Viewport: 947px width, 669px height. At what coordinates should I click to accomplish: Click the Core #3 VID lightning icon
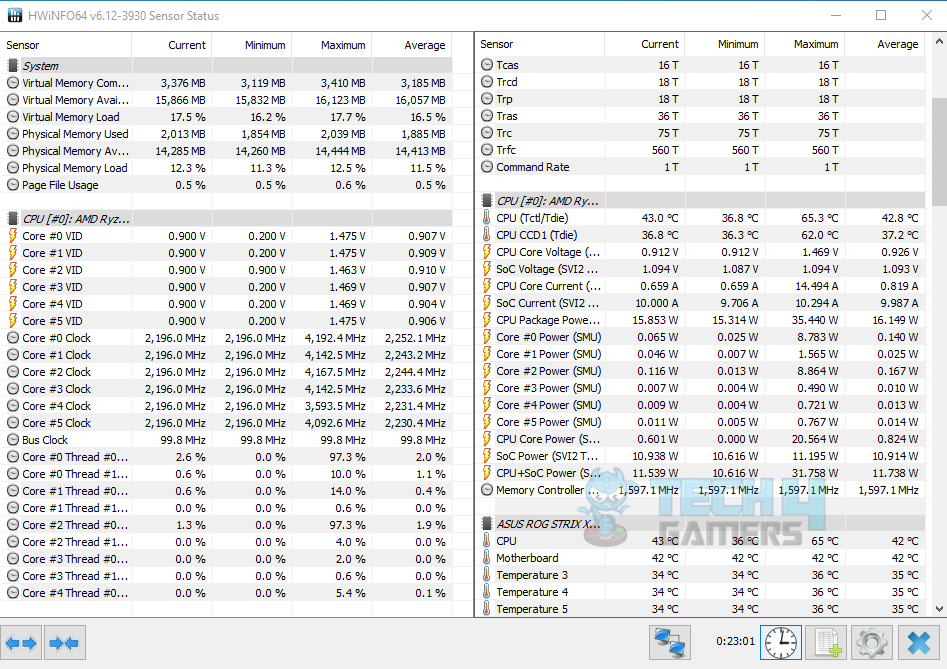pyautogui.click(x=13, y=287)
